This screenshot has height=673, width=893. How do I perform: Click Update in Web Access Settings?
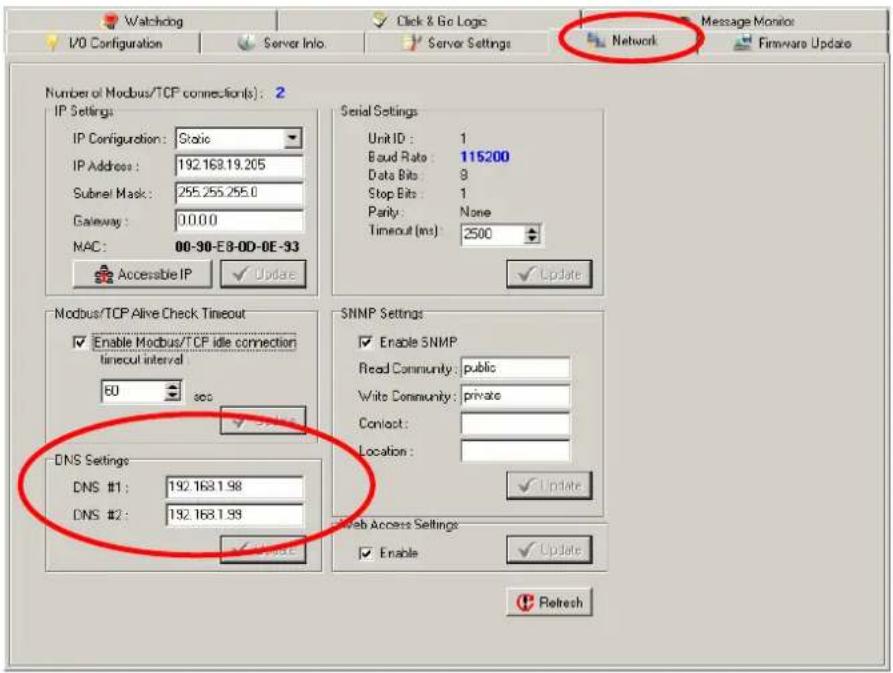click(549, 550)
